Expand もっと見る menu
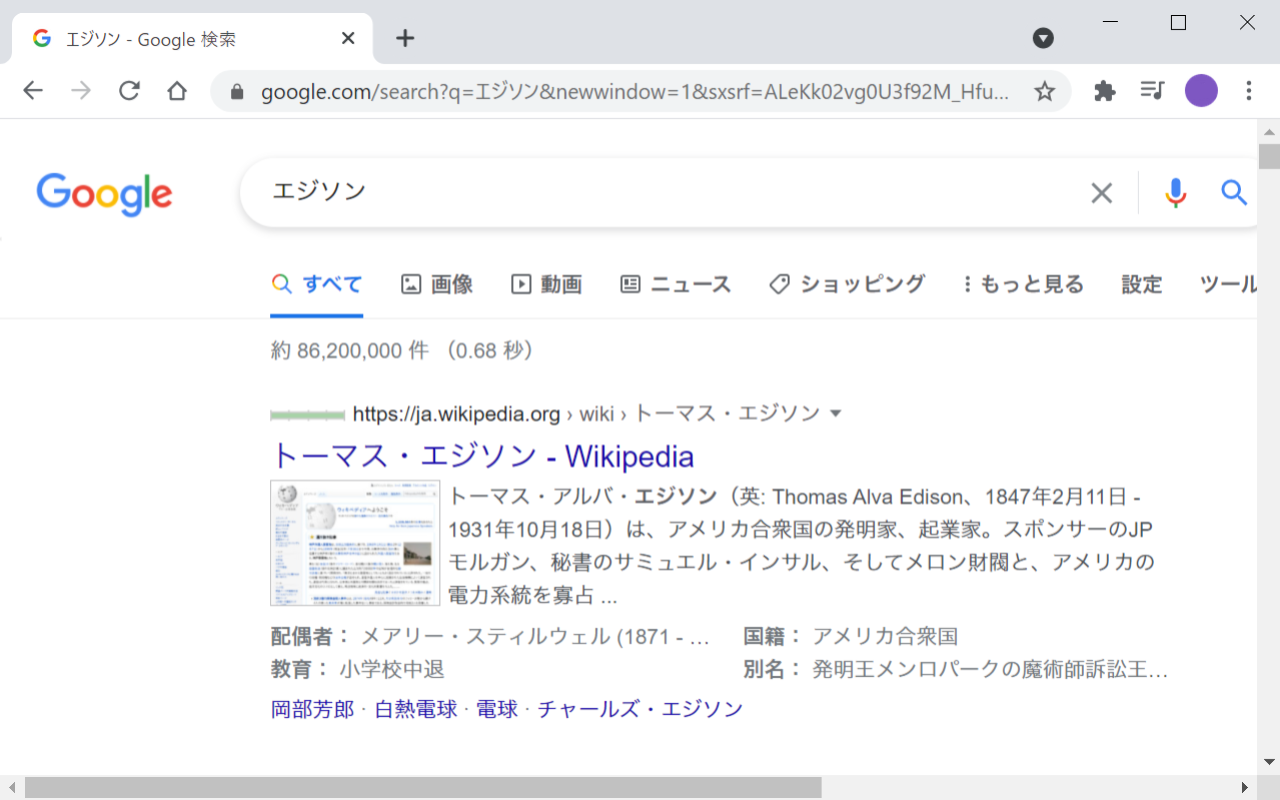 pos(1023,284)
